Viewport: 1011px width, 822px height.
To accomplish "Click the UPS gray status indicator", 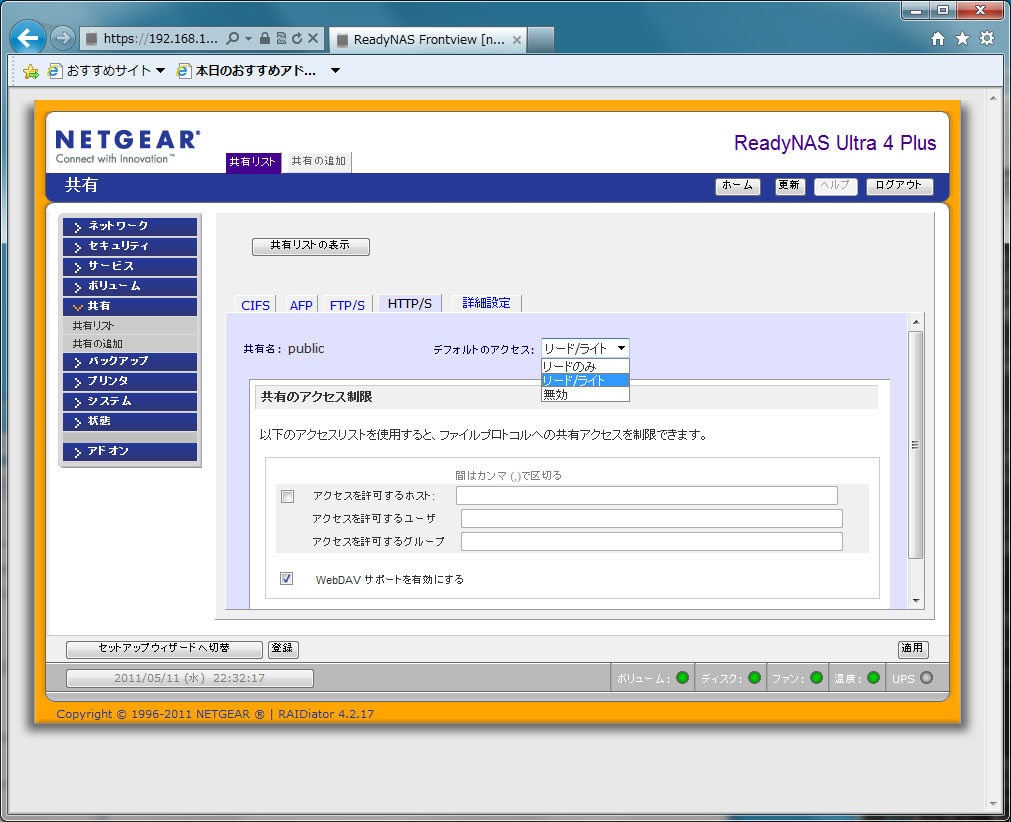I will click(x=926, y=678).
